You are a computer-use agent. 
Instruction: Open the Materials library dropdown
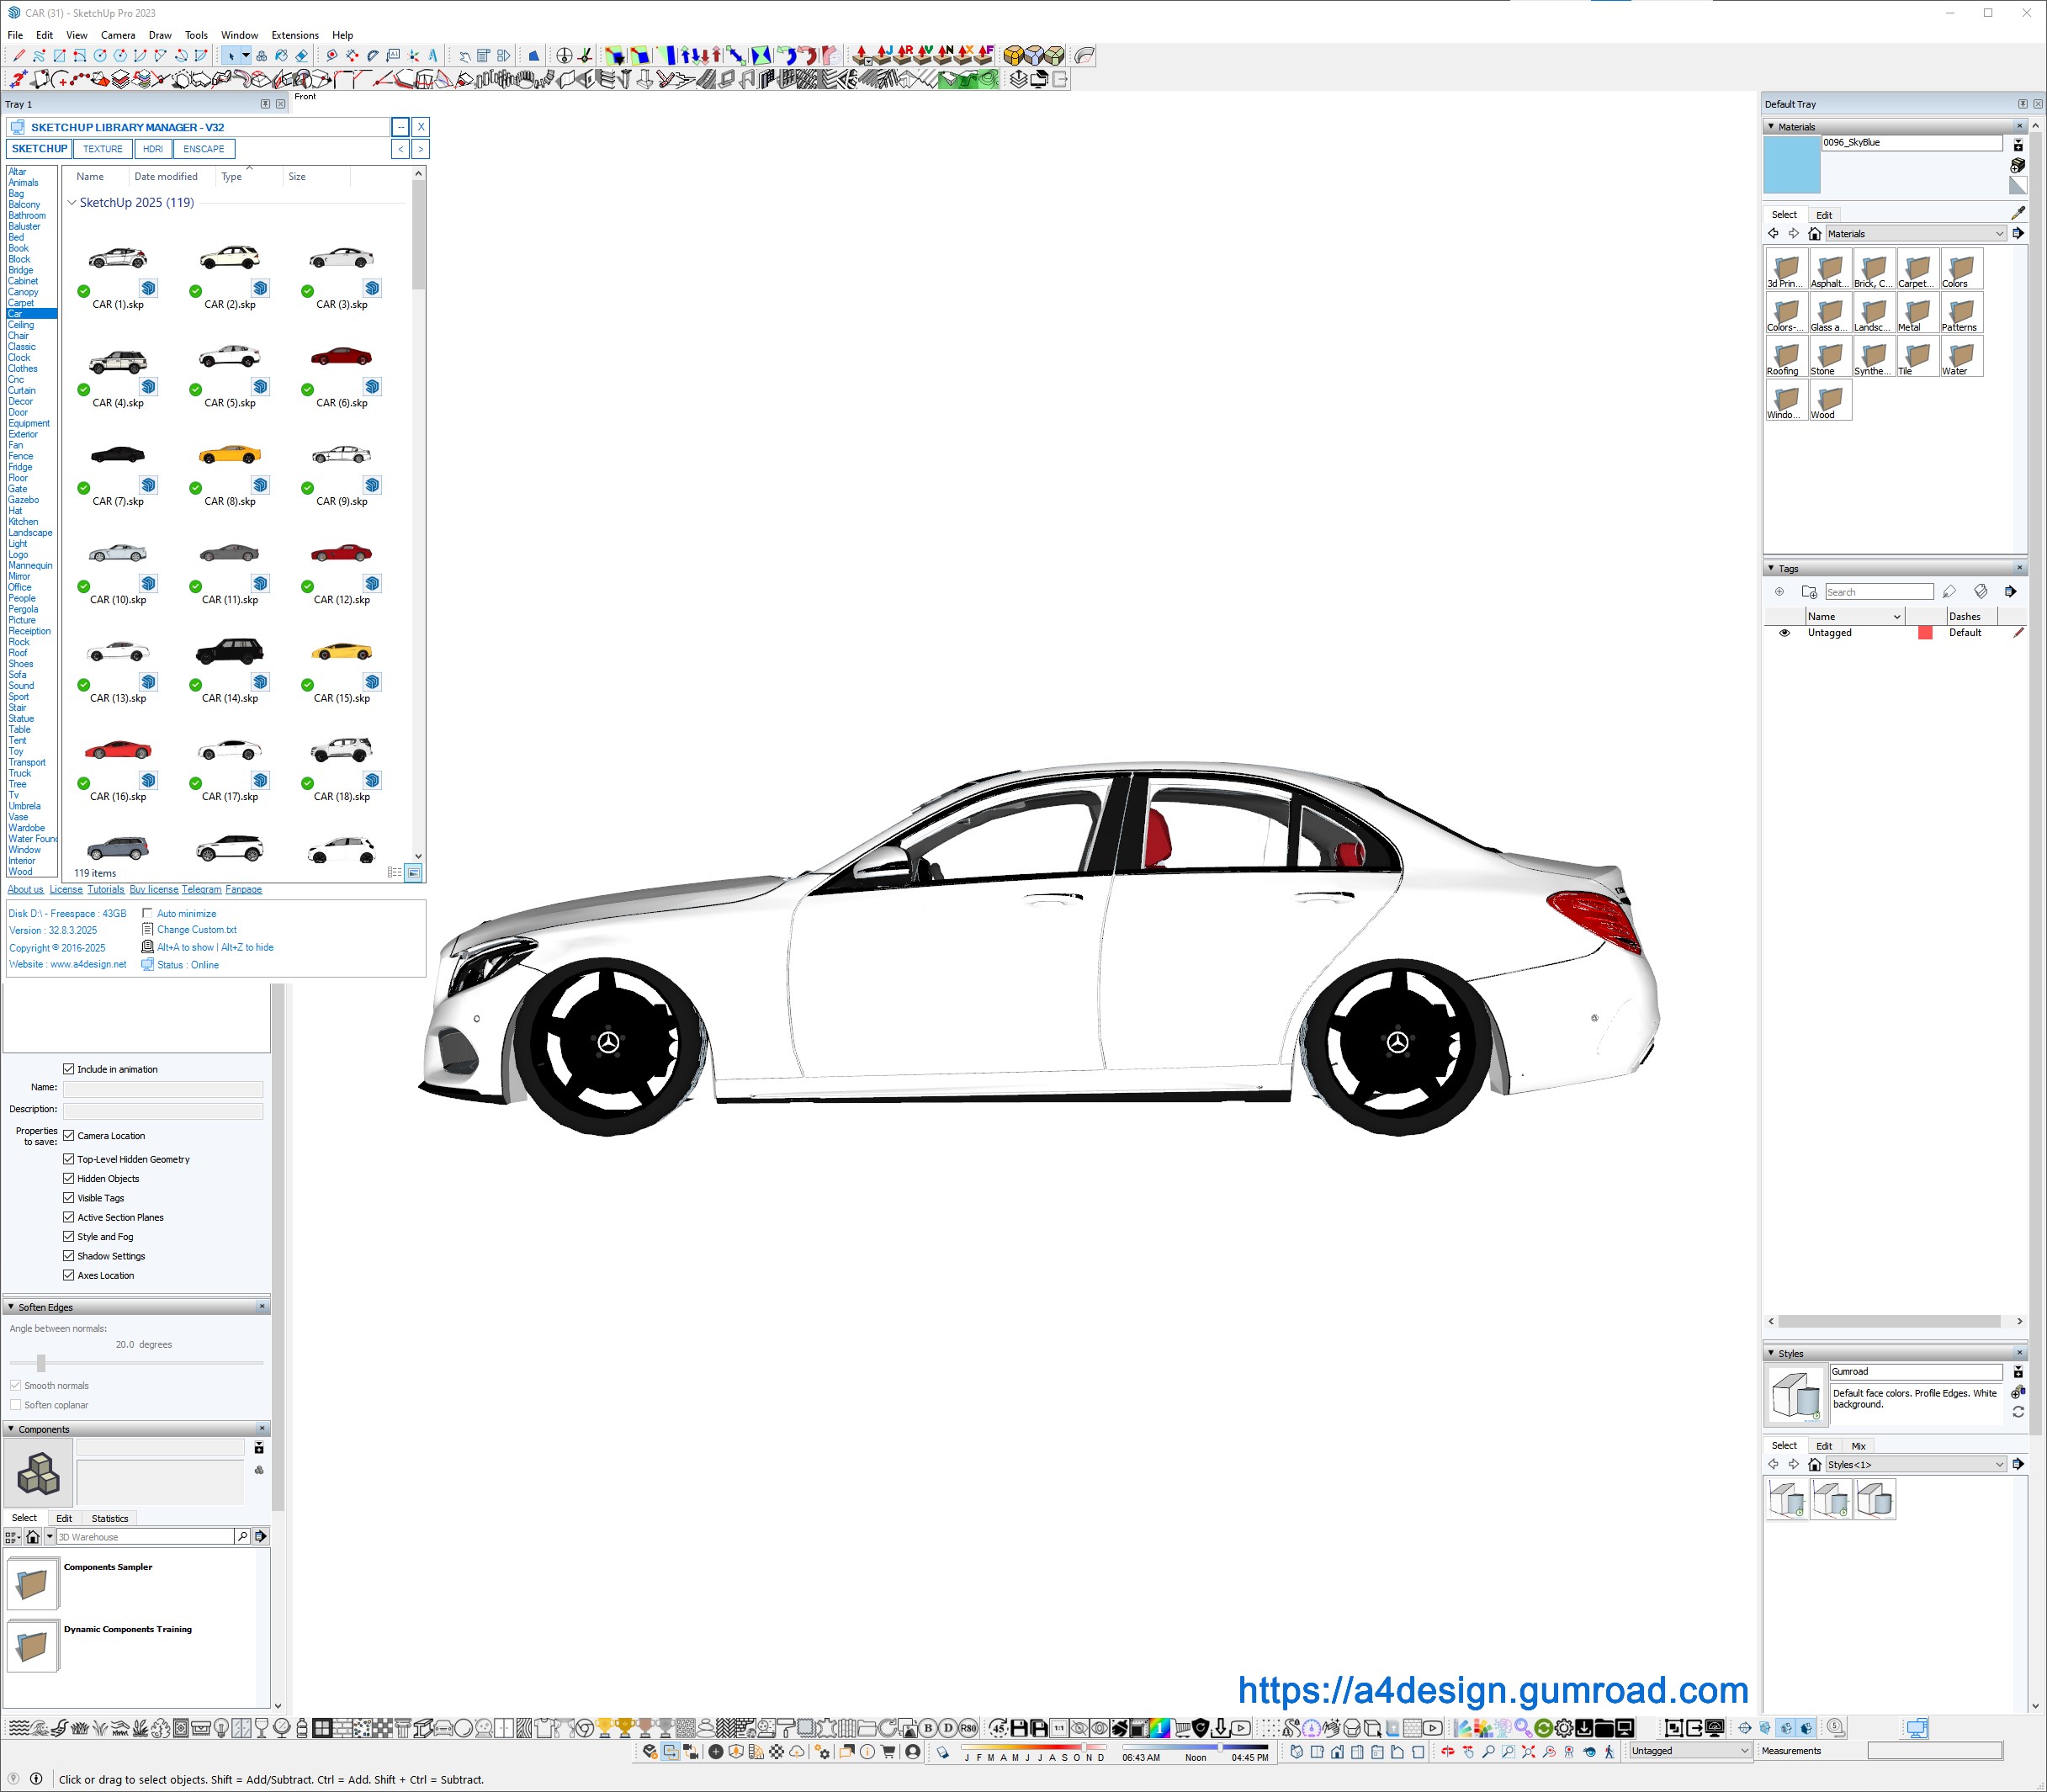click(1915, 234)
